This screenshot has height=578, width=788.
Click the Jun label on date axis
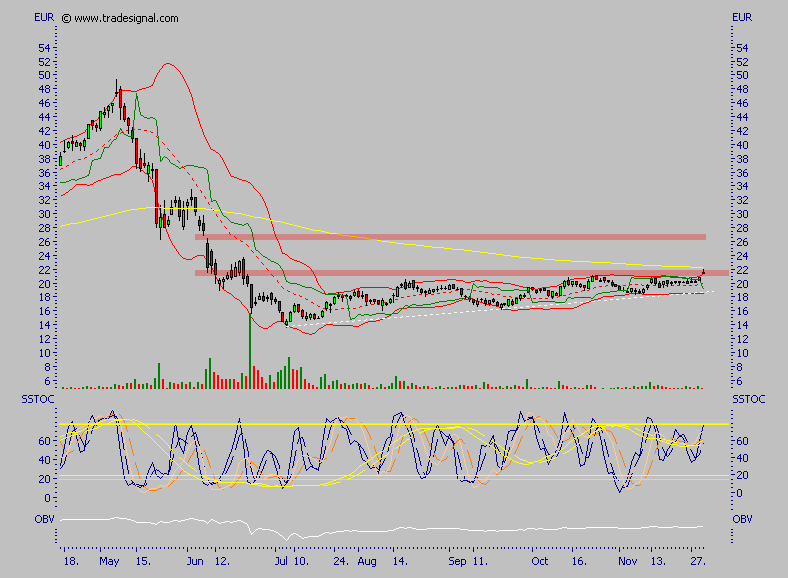[x=194, y=562]
